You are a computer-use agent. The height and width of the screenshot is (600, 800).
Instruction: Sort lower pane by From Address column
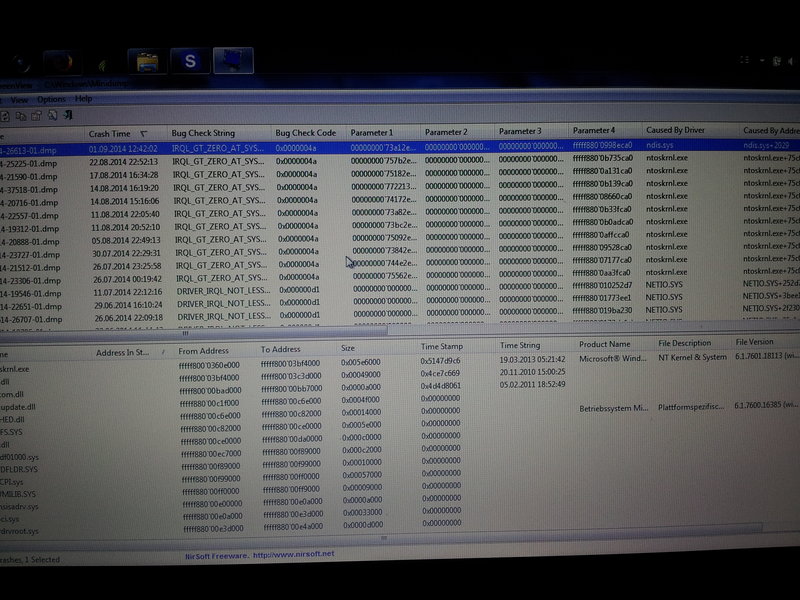click(203, 351)
